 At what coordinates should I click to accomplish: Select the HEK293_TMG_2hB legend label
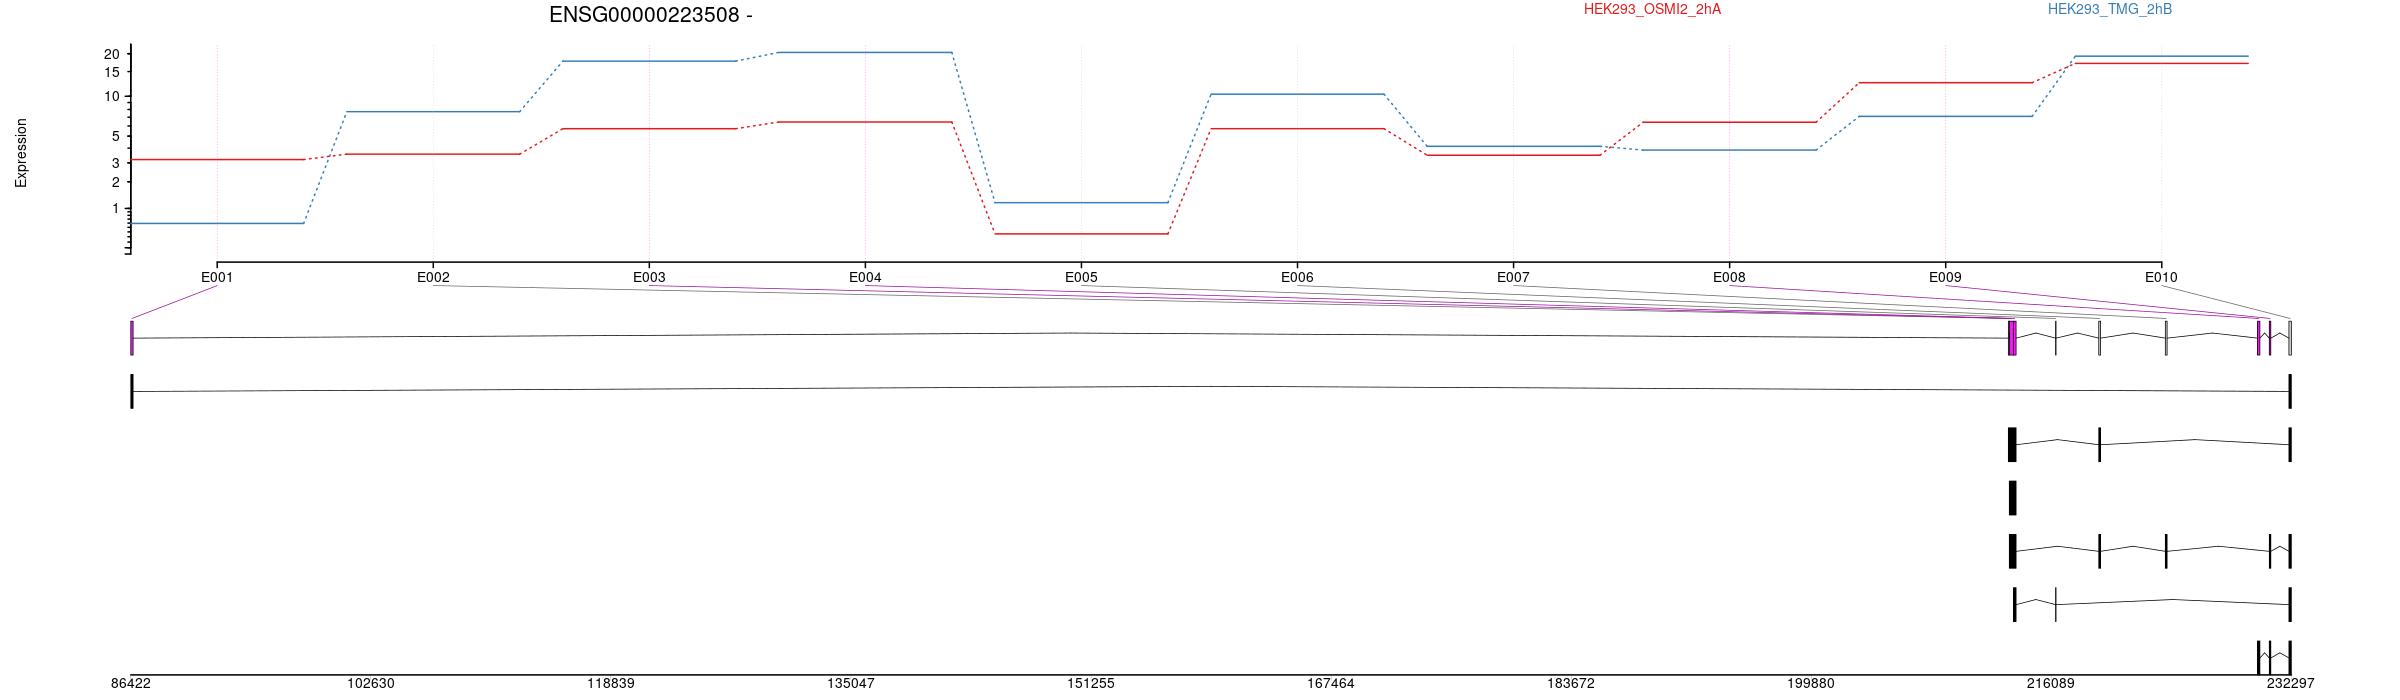[x=2109, y=9]
